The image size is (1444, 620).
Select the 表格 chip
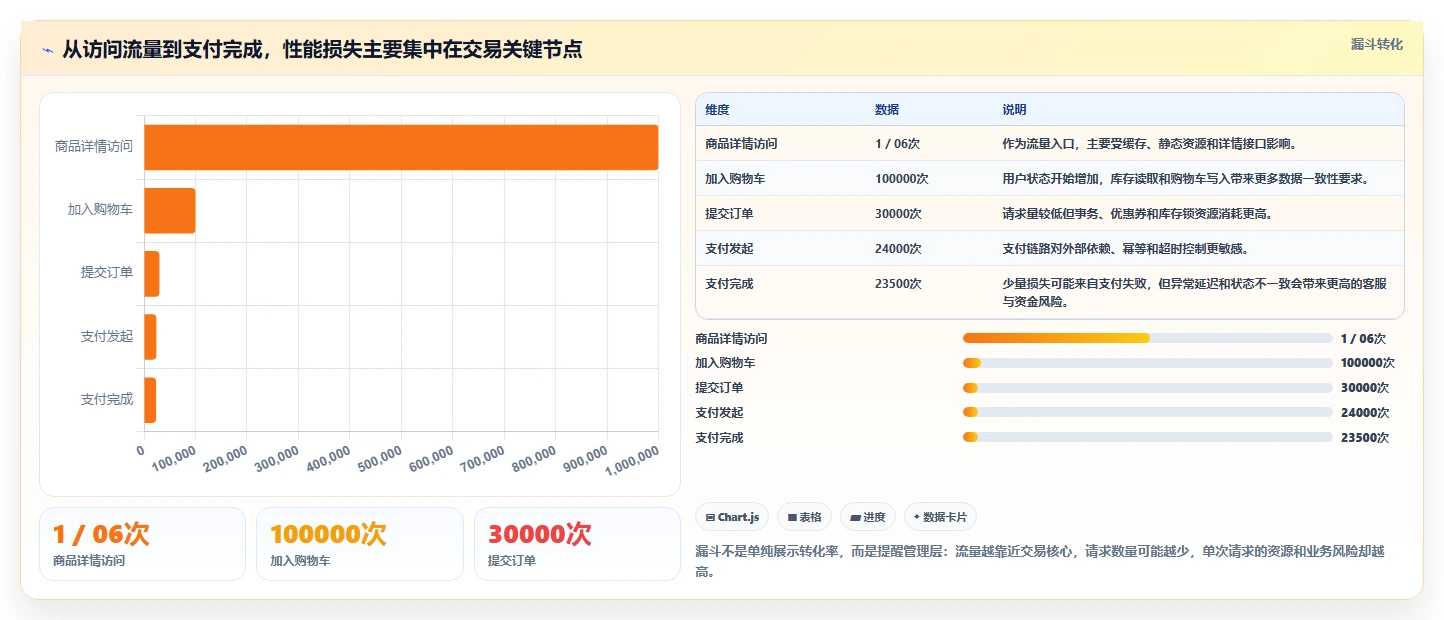tap(805, 517)
